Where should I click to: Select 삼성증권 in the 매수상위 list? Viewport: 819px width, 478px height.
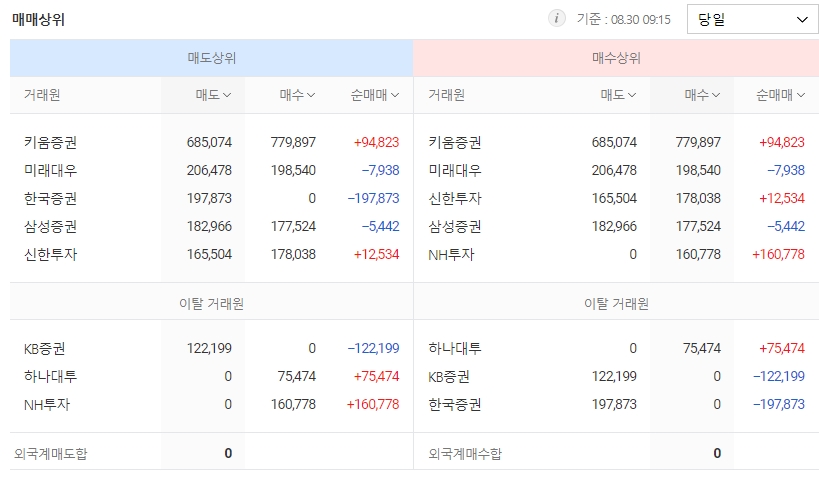(x=455, y=227)
